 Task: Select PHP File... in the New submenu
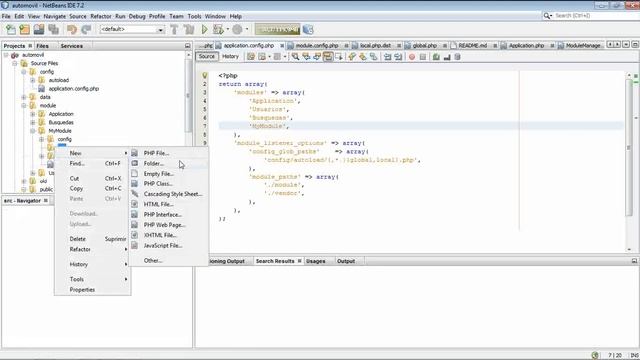pos(169,153)
